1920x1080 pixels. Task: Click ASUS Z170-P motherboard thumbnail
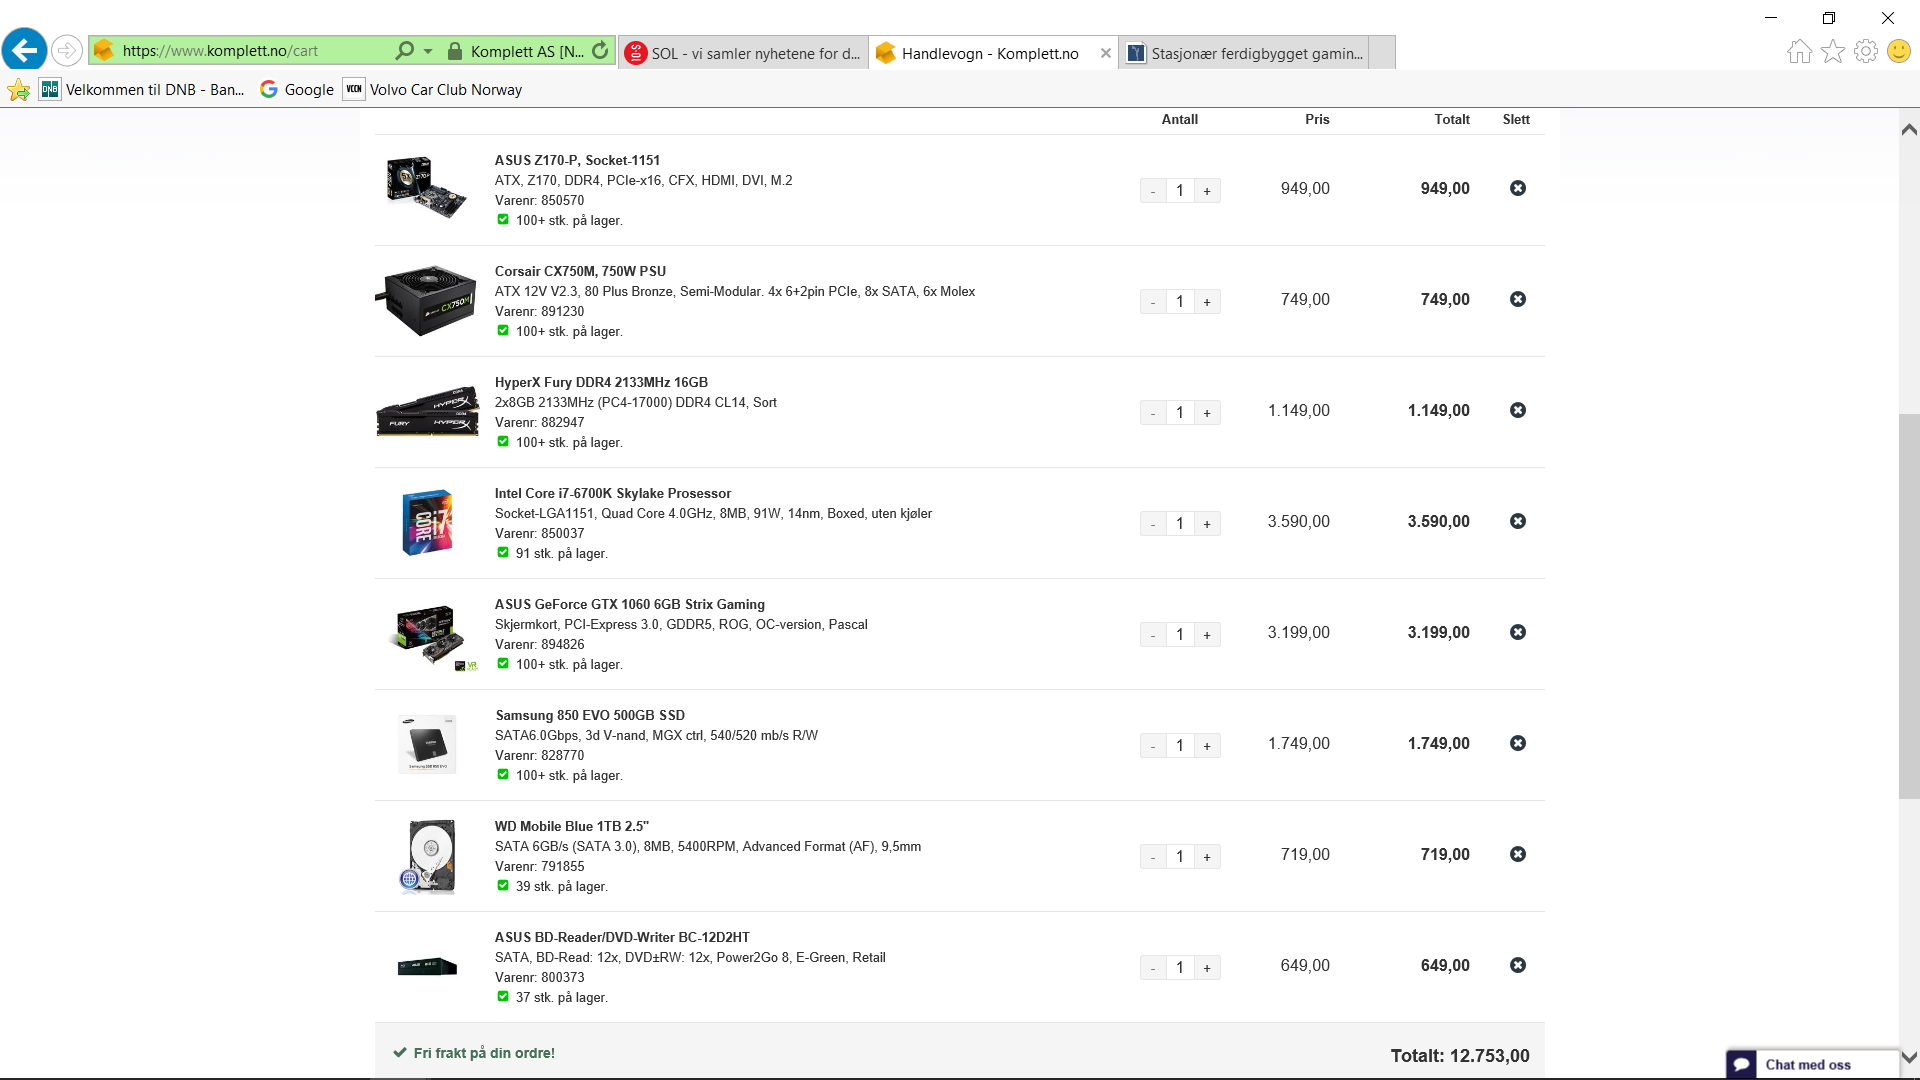coord(427,187)
